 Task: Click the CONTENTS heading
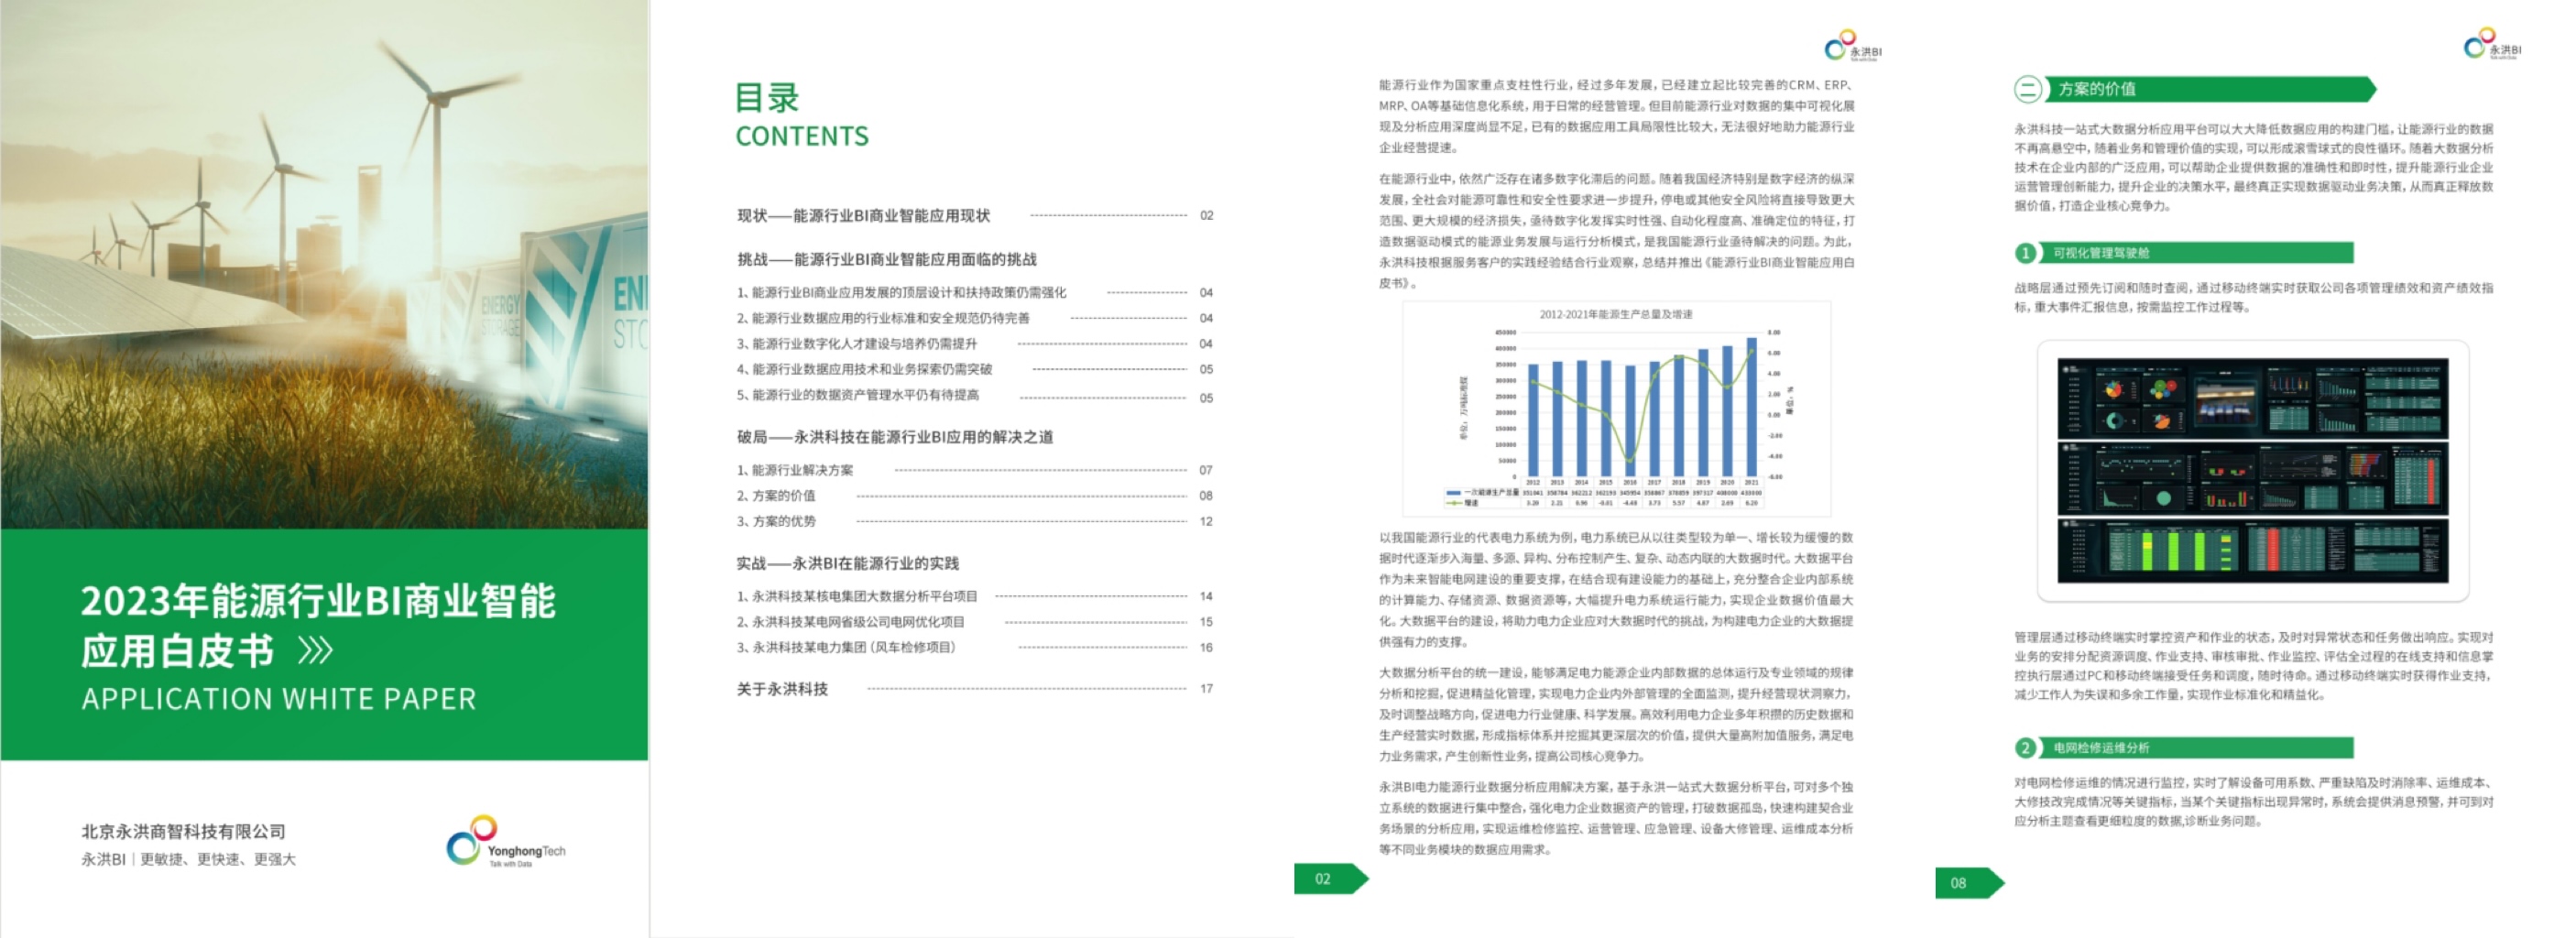(802, 136)
